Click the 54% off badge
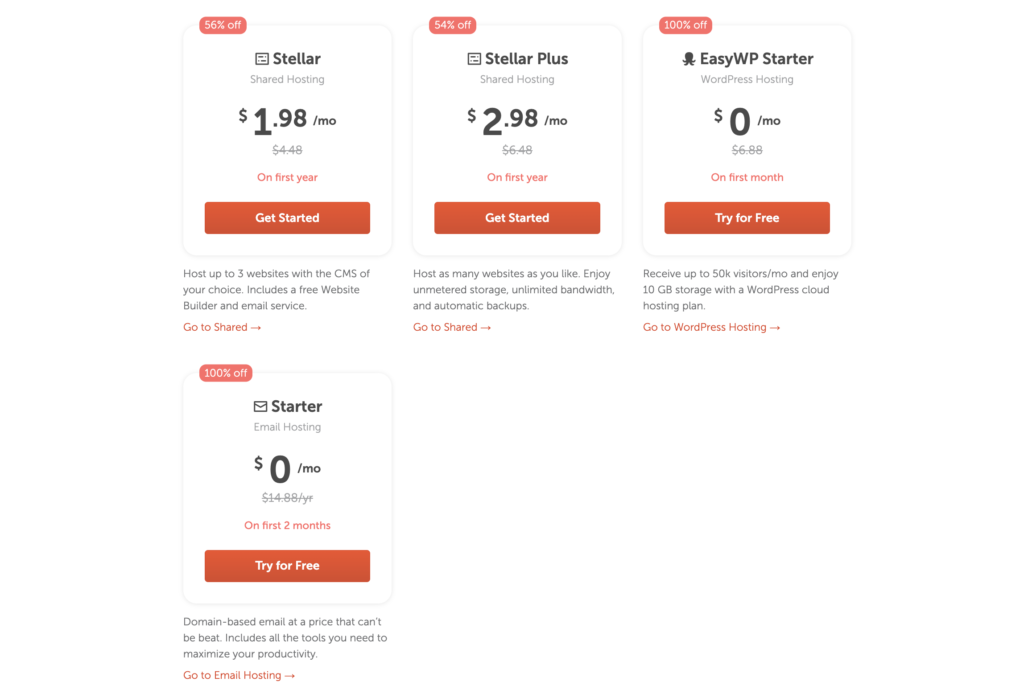The width and height of the screenshot is (1024, 698). (x=453, y=25)
